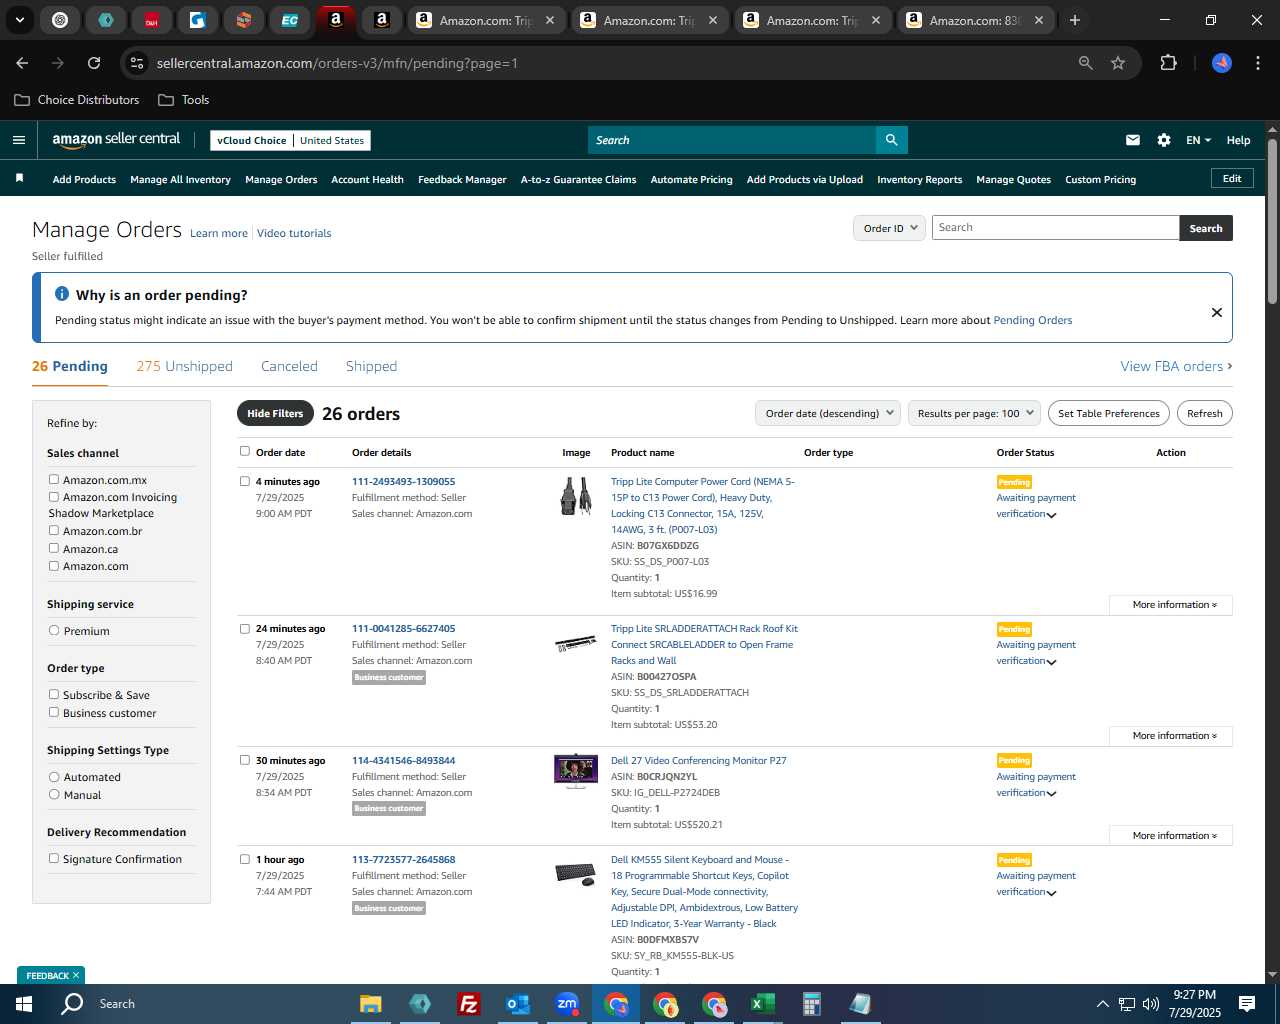Image resolution: width=1280 pixels, height=1024 pixels.
Task: Open the mail messages icon
Action: pyautogui.click(x=1133, y=140)
